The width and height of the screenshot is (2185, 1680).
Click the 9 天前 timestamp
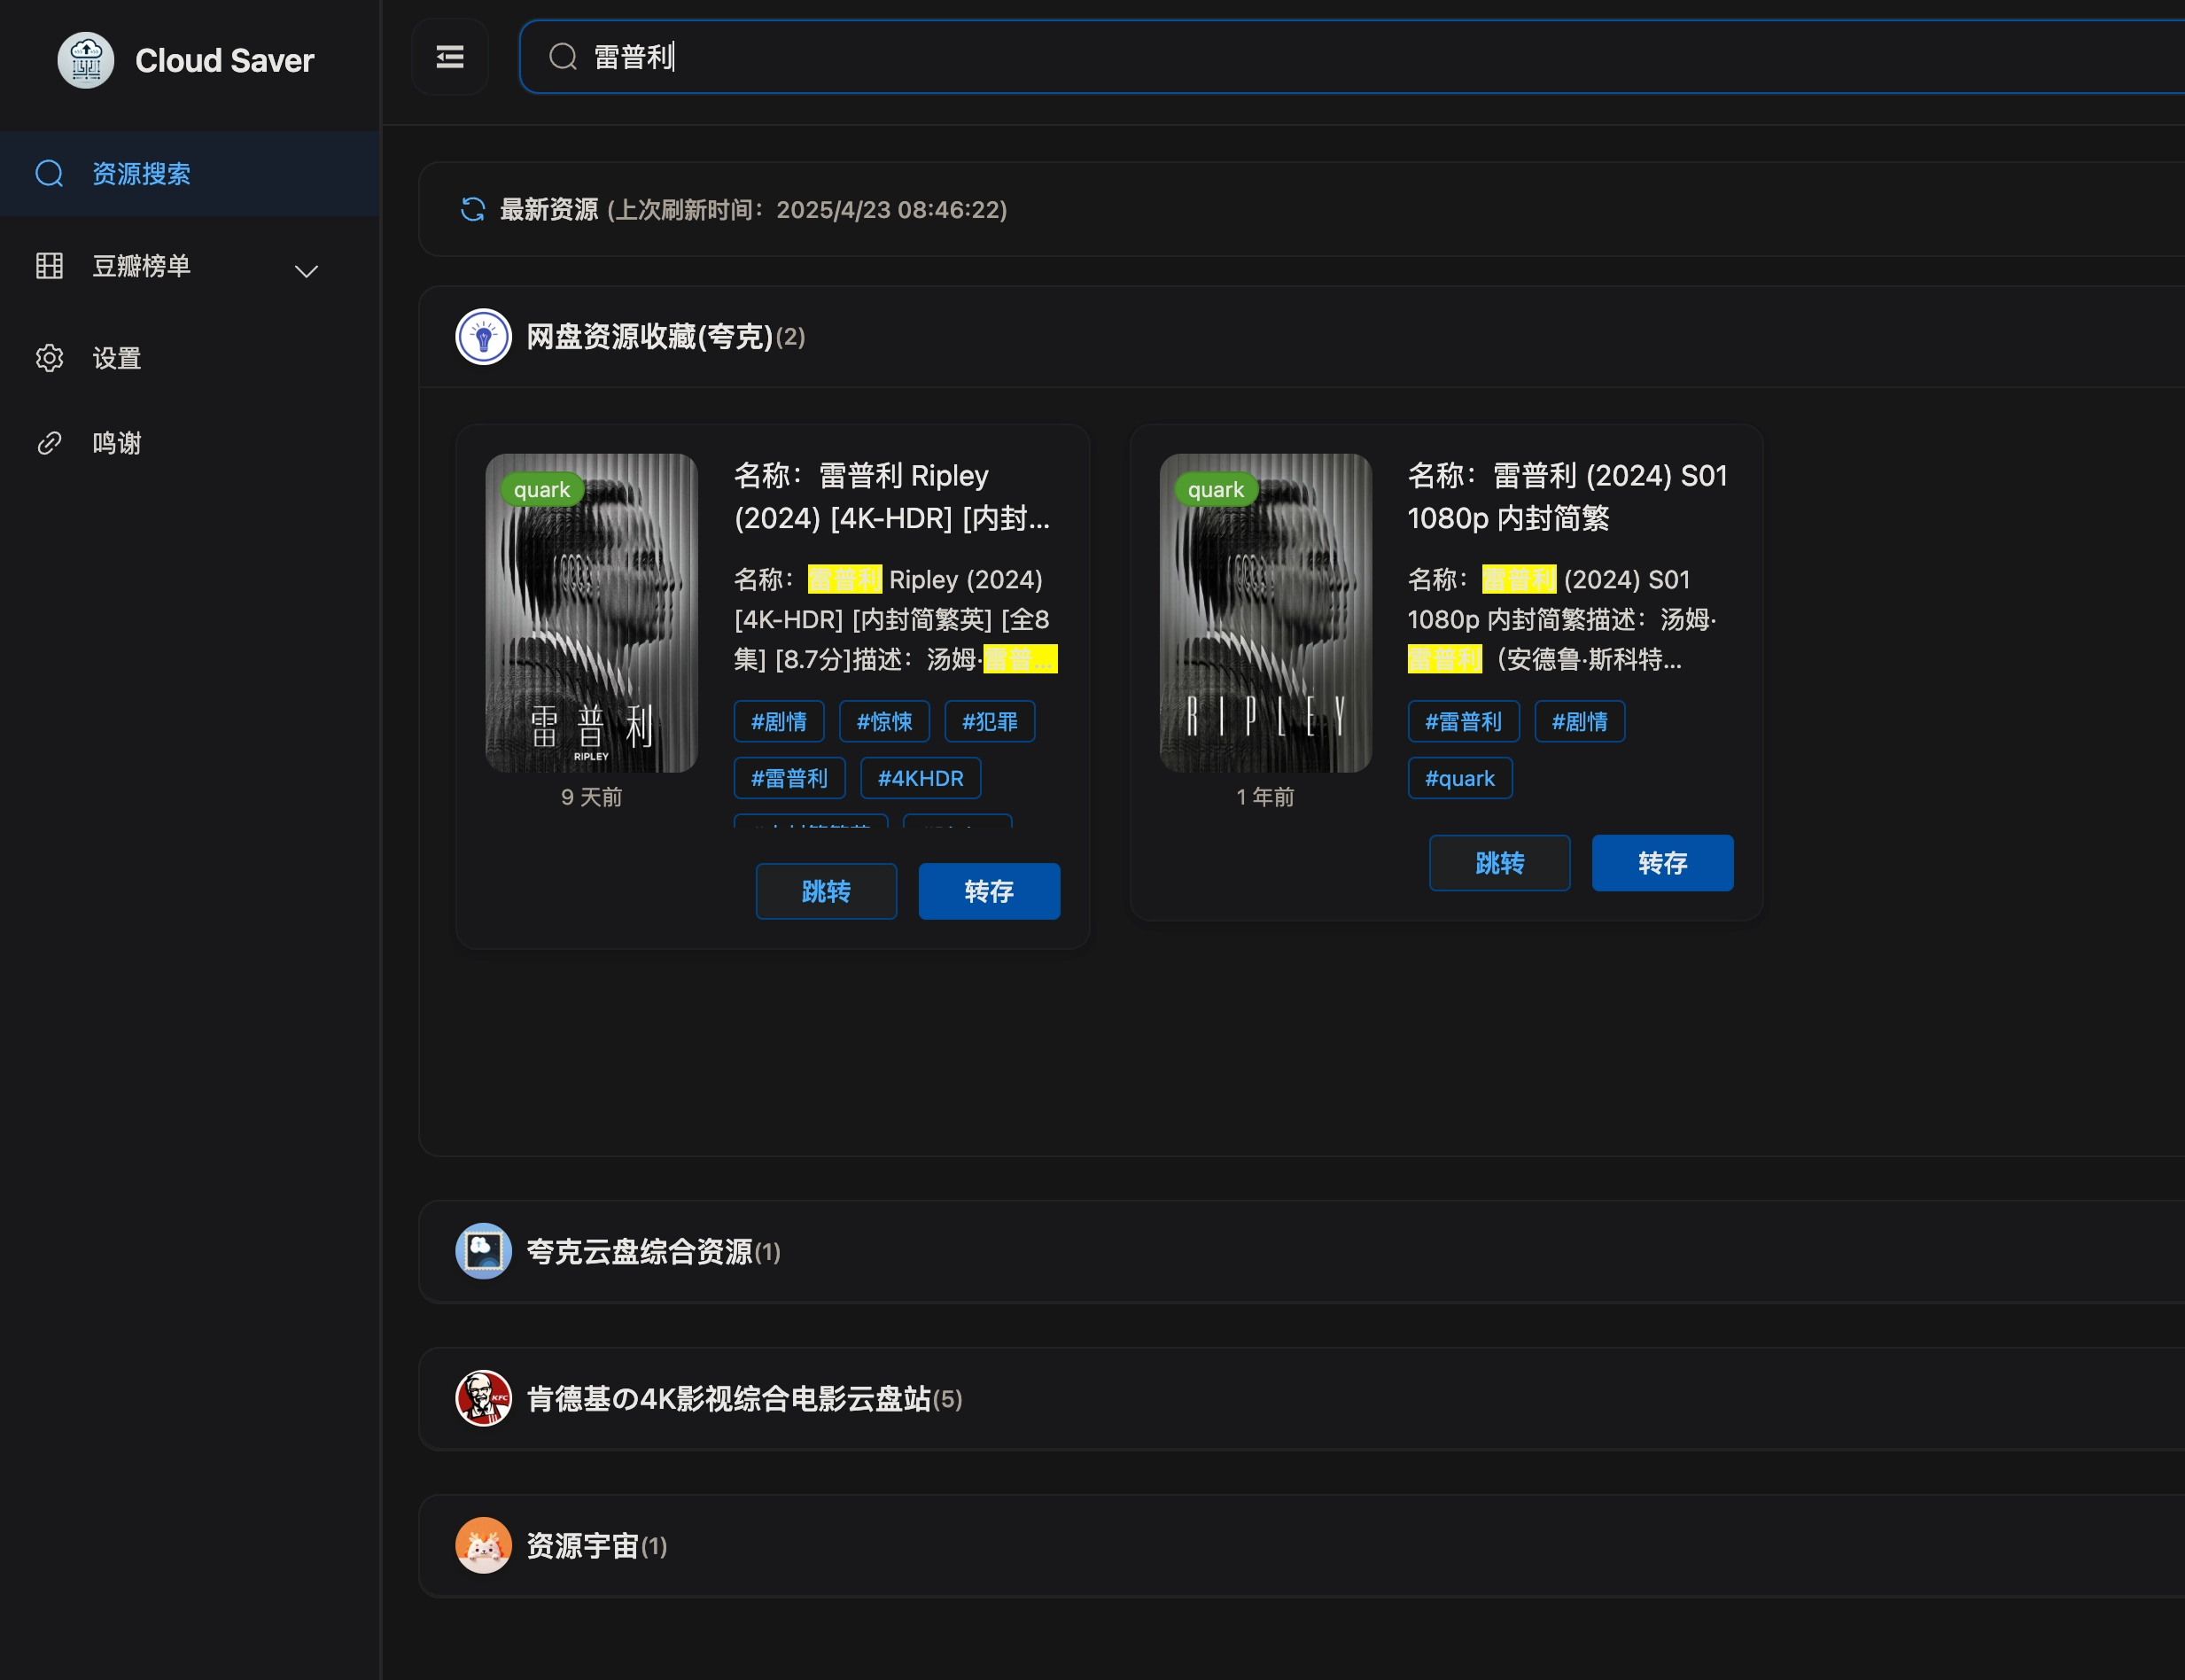click(x=591, y=797)
